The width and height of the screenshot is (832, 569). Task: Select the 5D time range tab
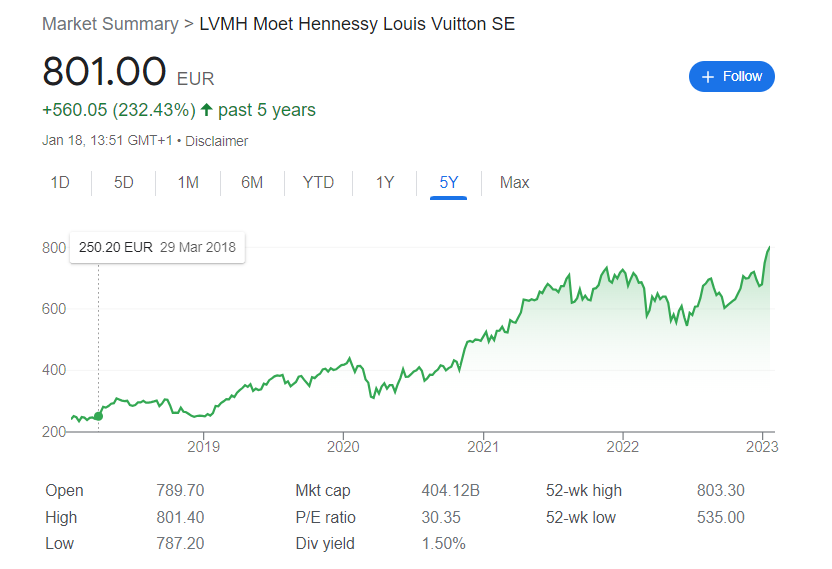(x=124, y=183)
